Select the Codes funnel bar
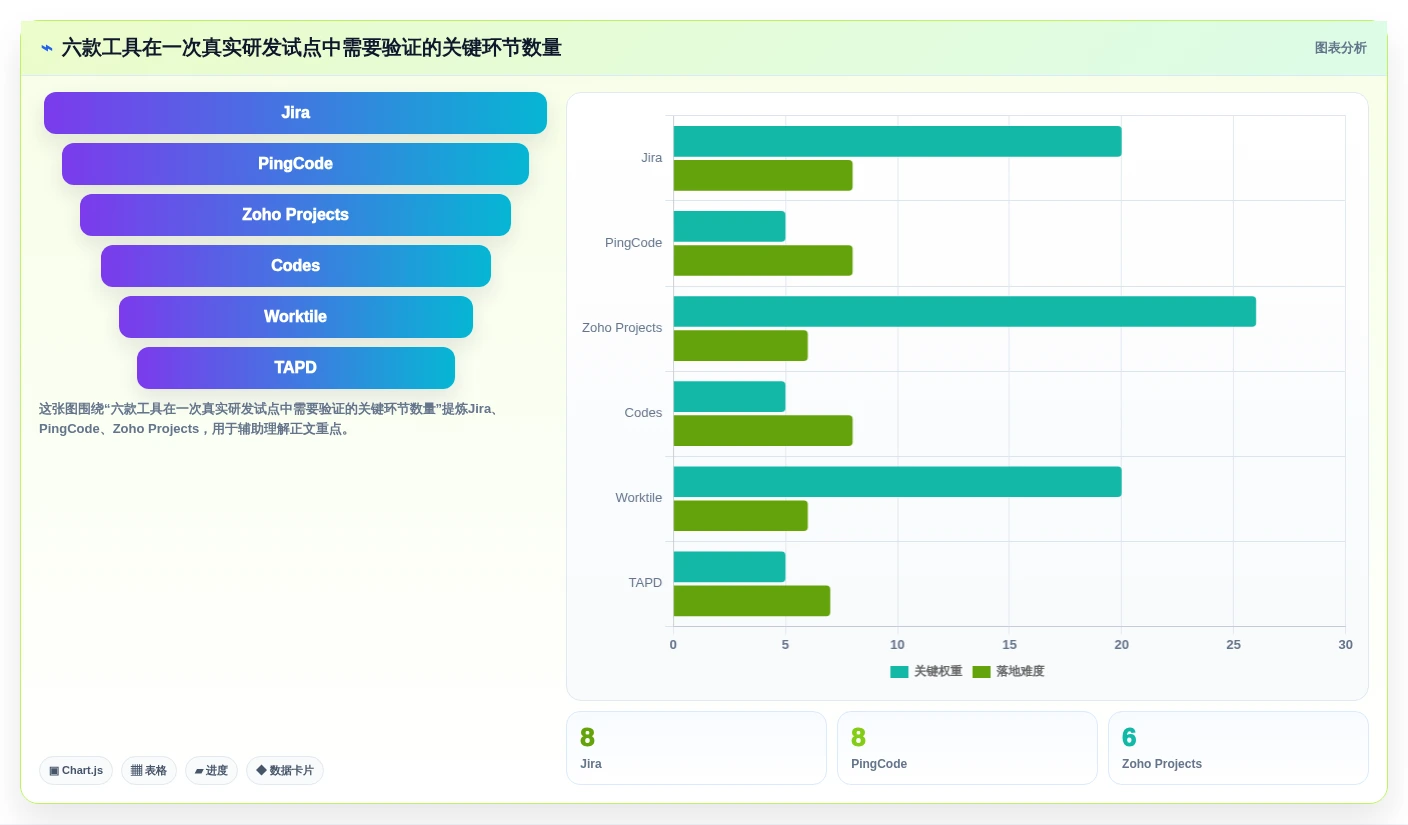Screen dimensions: 1408x825 click(296, 266)
